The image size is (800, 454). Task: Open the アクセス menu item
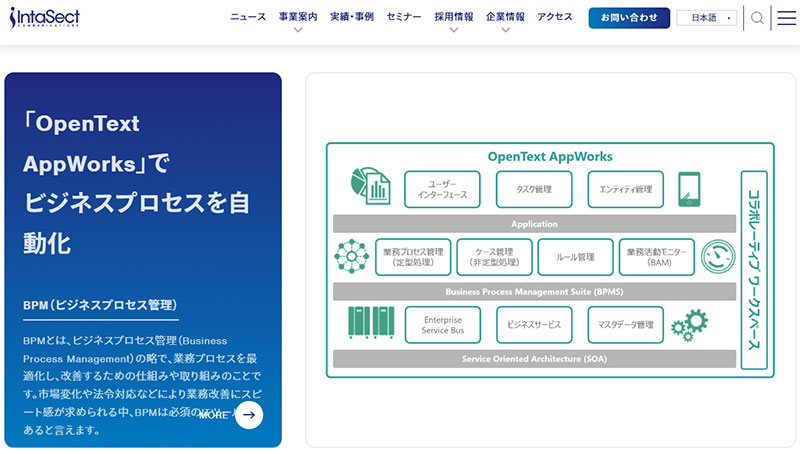pyautogui.click(x=555, y=17)
